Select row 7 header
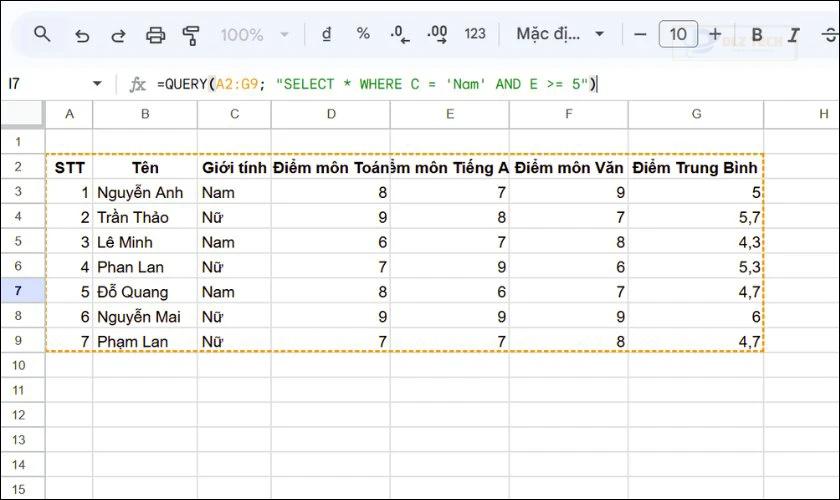Screen dimensions: 840x500 pyautogui.click(x=22, y=291)
